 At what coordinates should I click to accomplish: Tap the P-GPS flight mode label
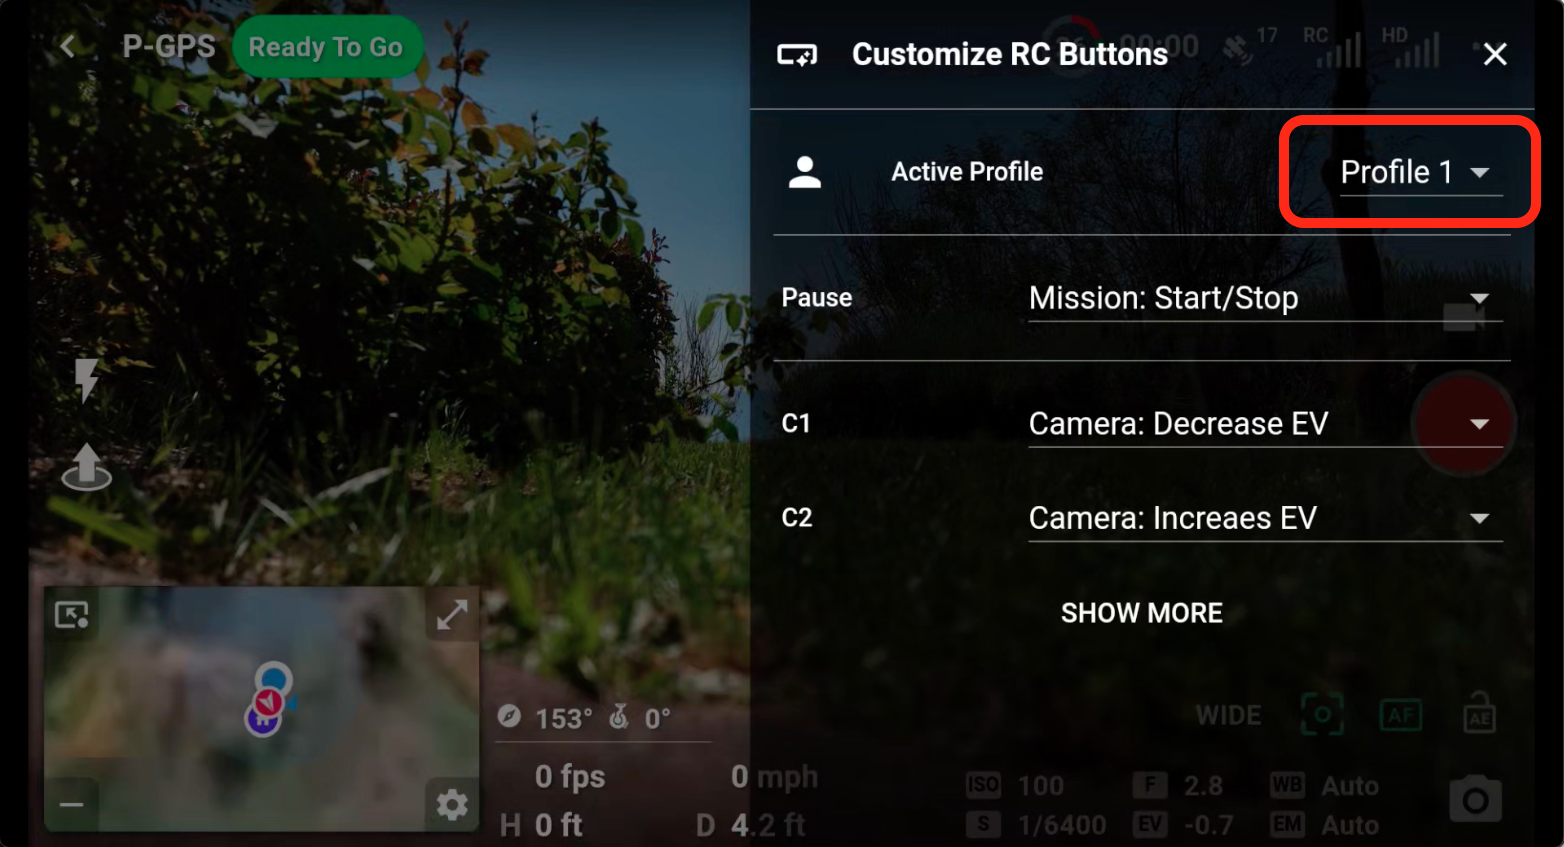click(168, 46)
